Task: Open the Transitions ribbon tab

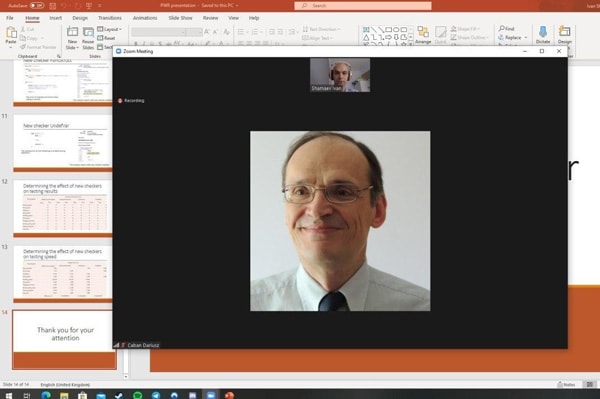Action: pyautogui.click(x=110, y=18)
